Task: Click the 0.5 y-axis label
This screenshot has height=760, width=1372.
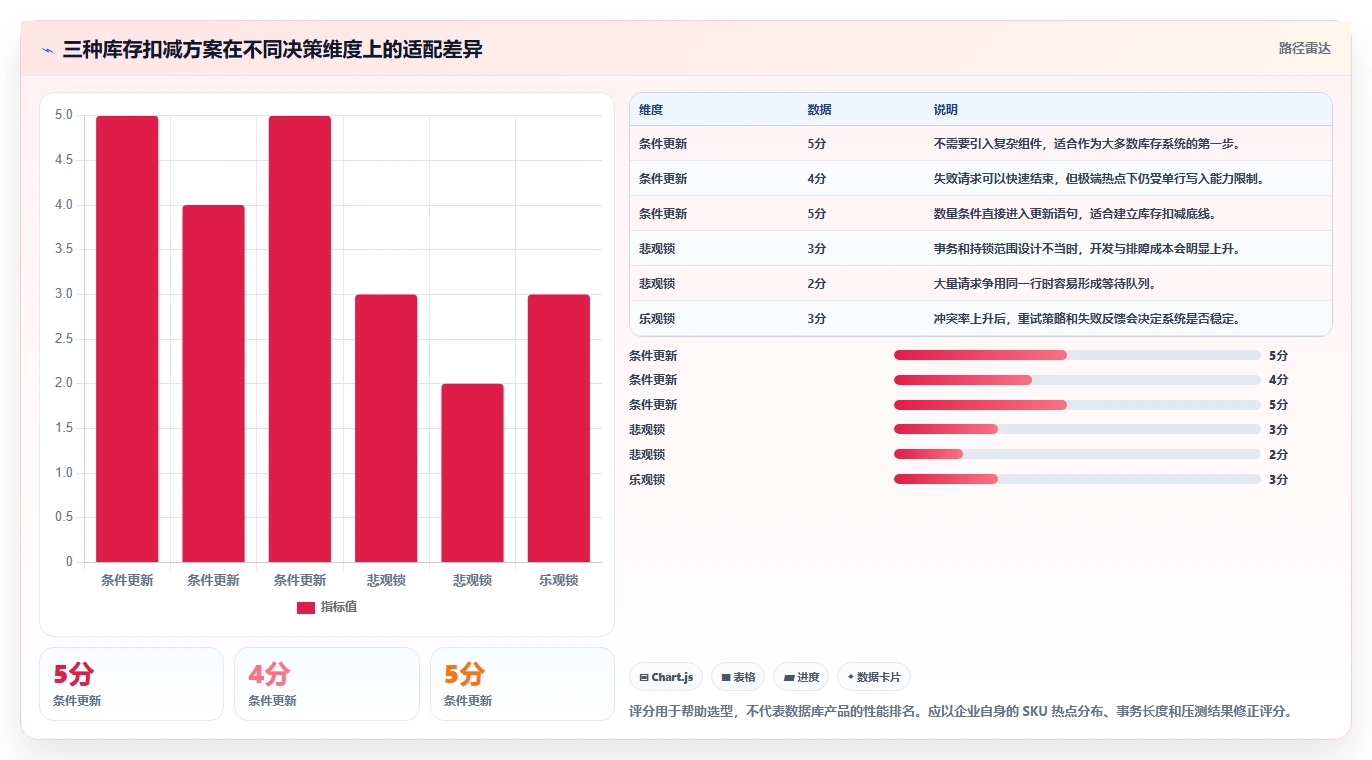Action: pos(63,517)
